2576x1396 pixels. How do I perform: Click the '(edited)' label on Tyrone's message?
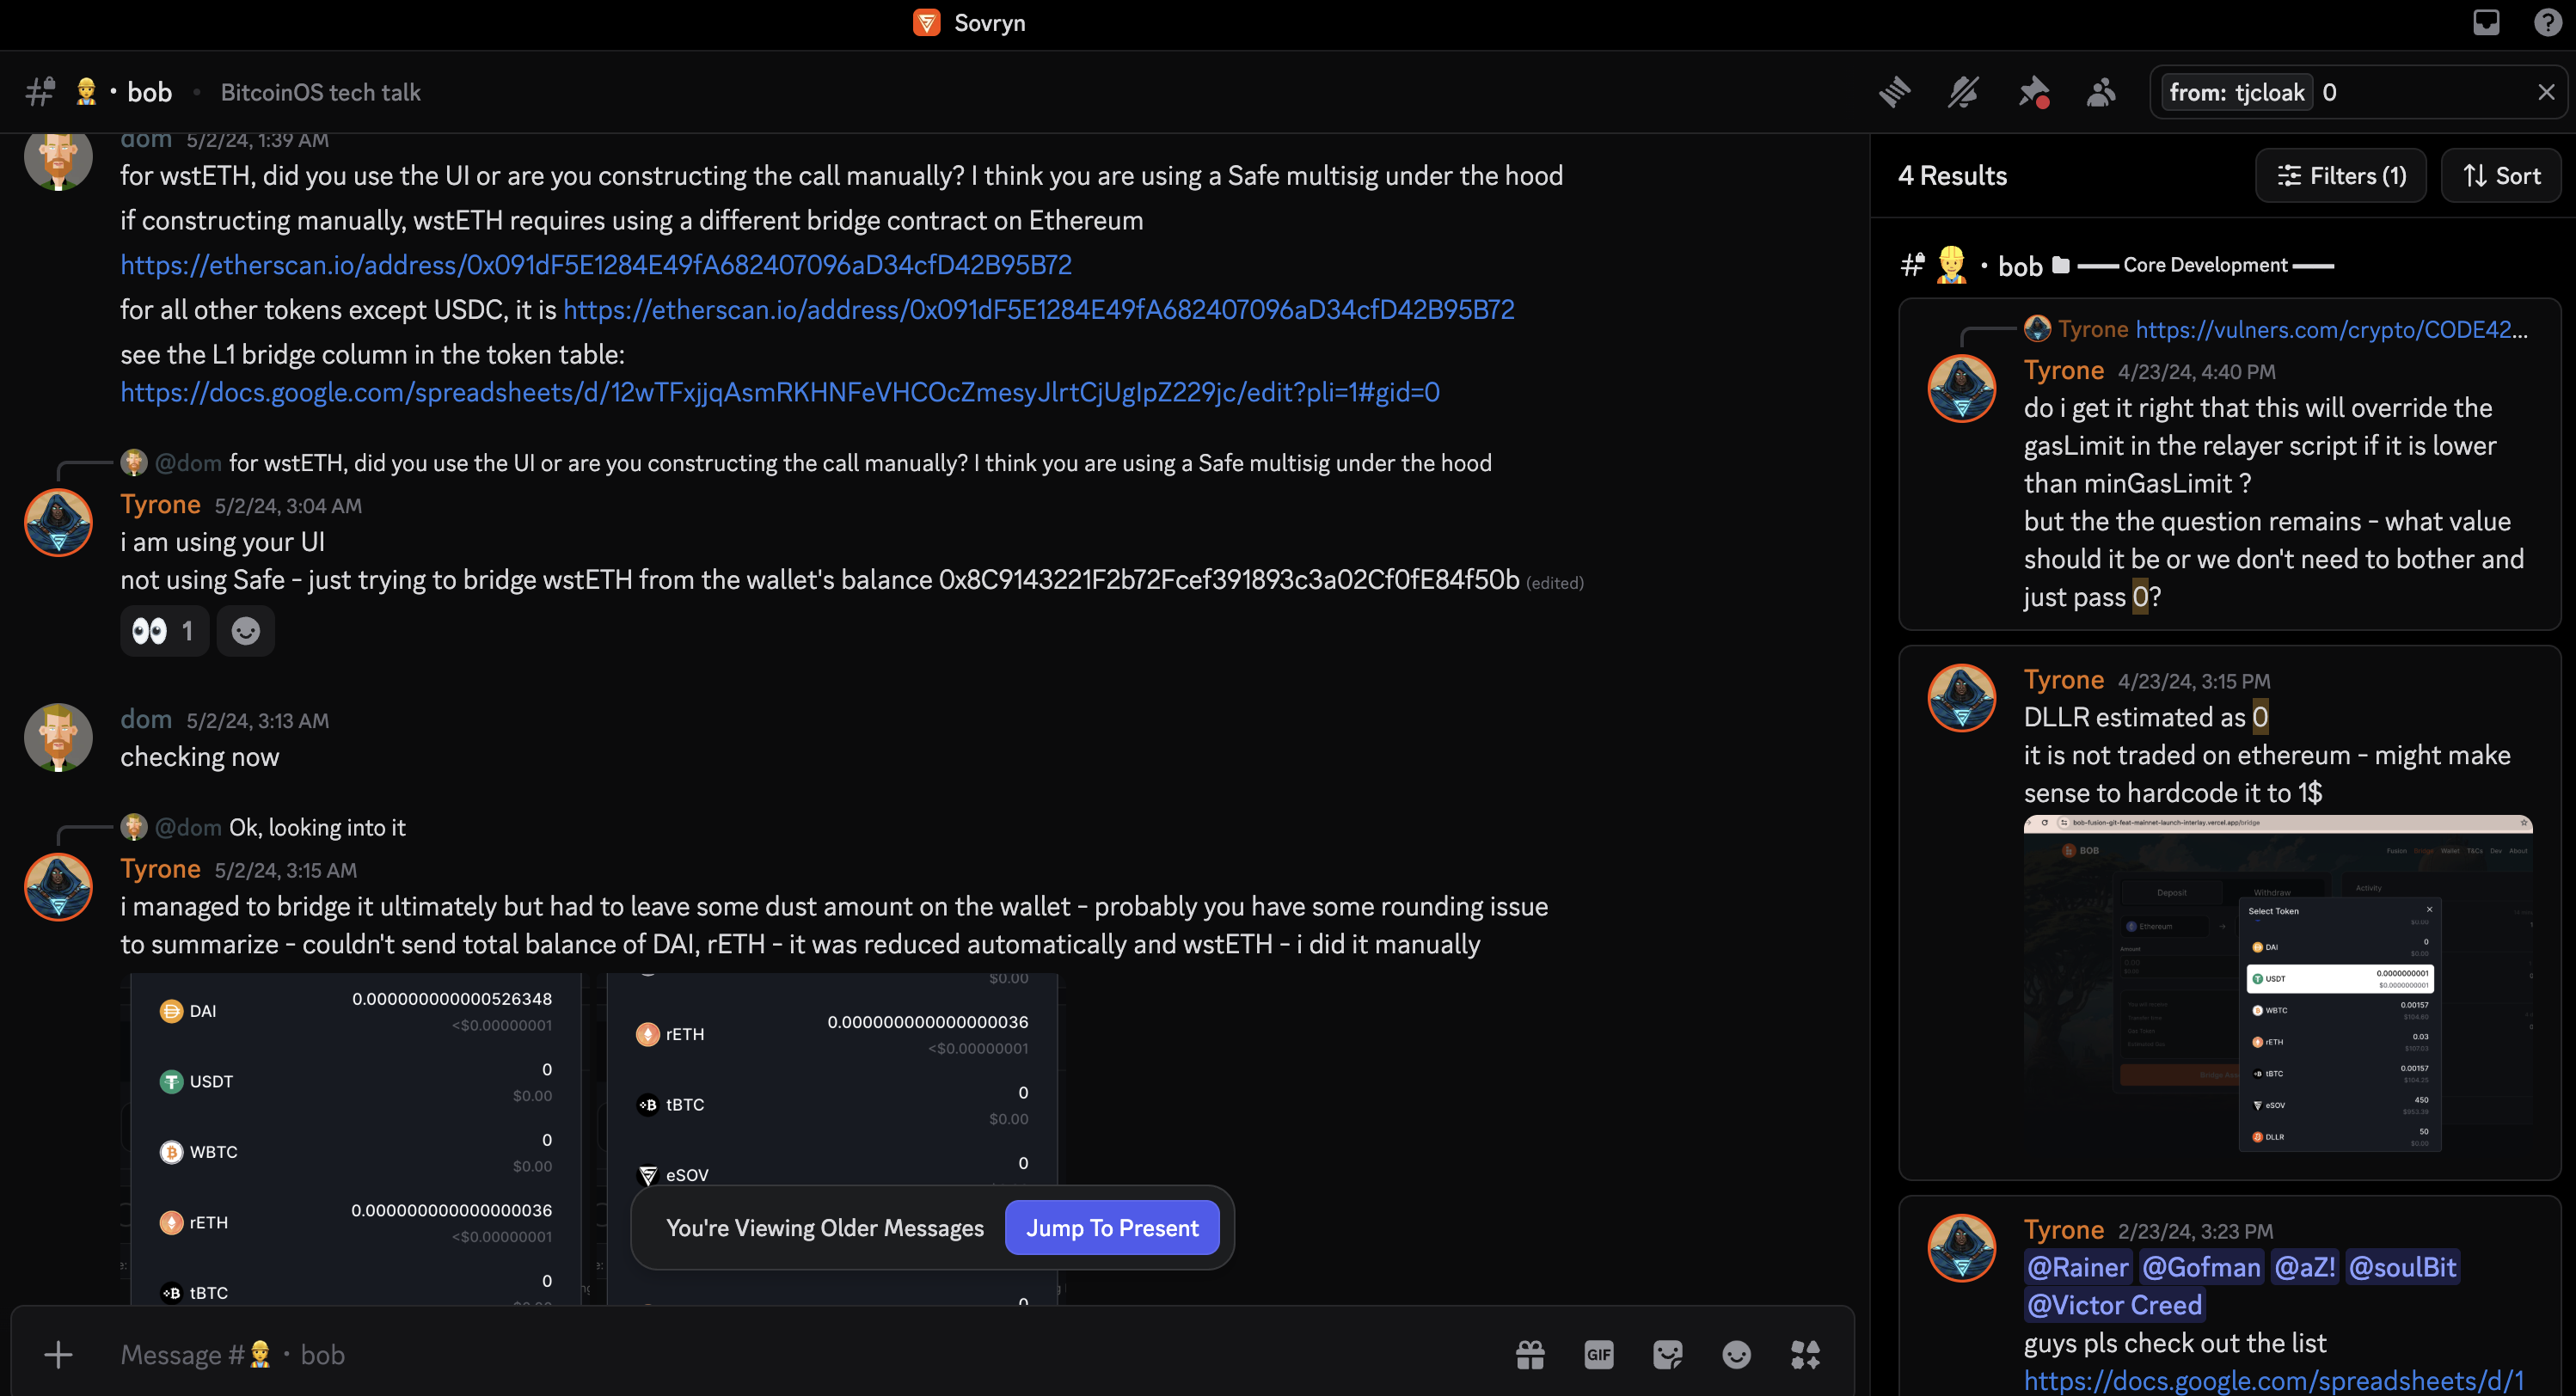tap(1554, 583)
